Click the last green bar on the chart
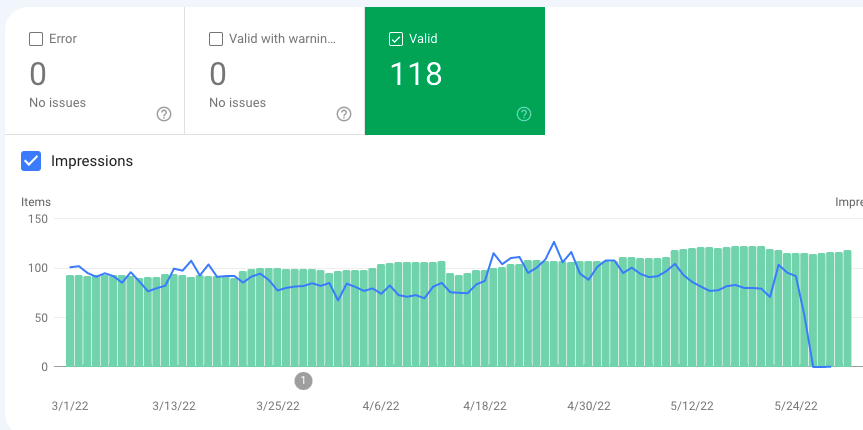This screenshot has height=430, width=863. point(848,309)
